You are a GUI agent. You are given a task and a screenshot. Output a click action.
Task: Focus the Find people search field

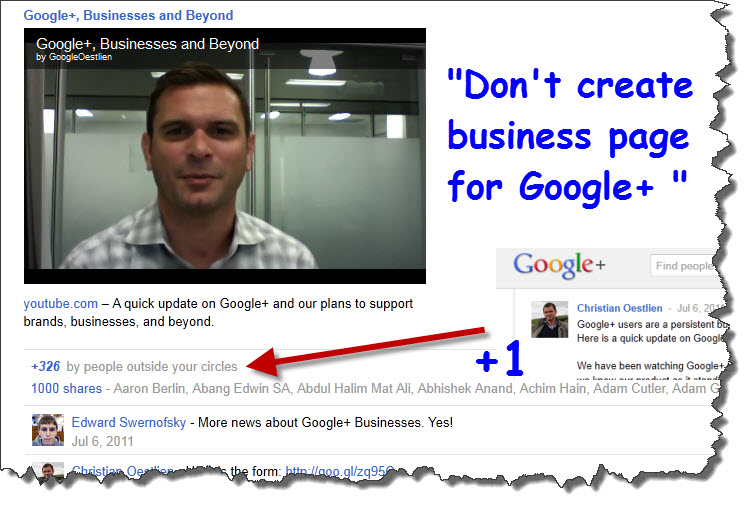[x=685, y=266]
